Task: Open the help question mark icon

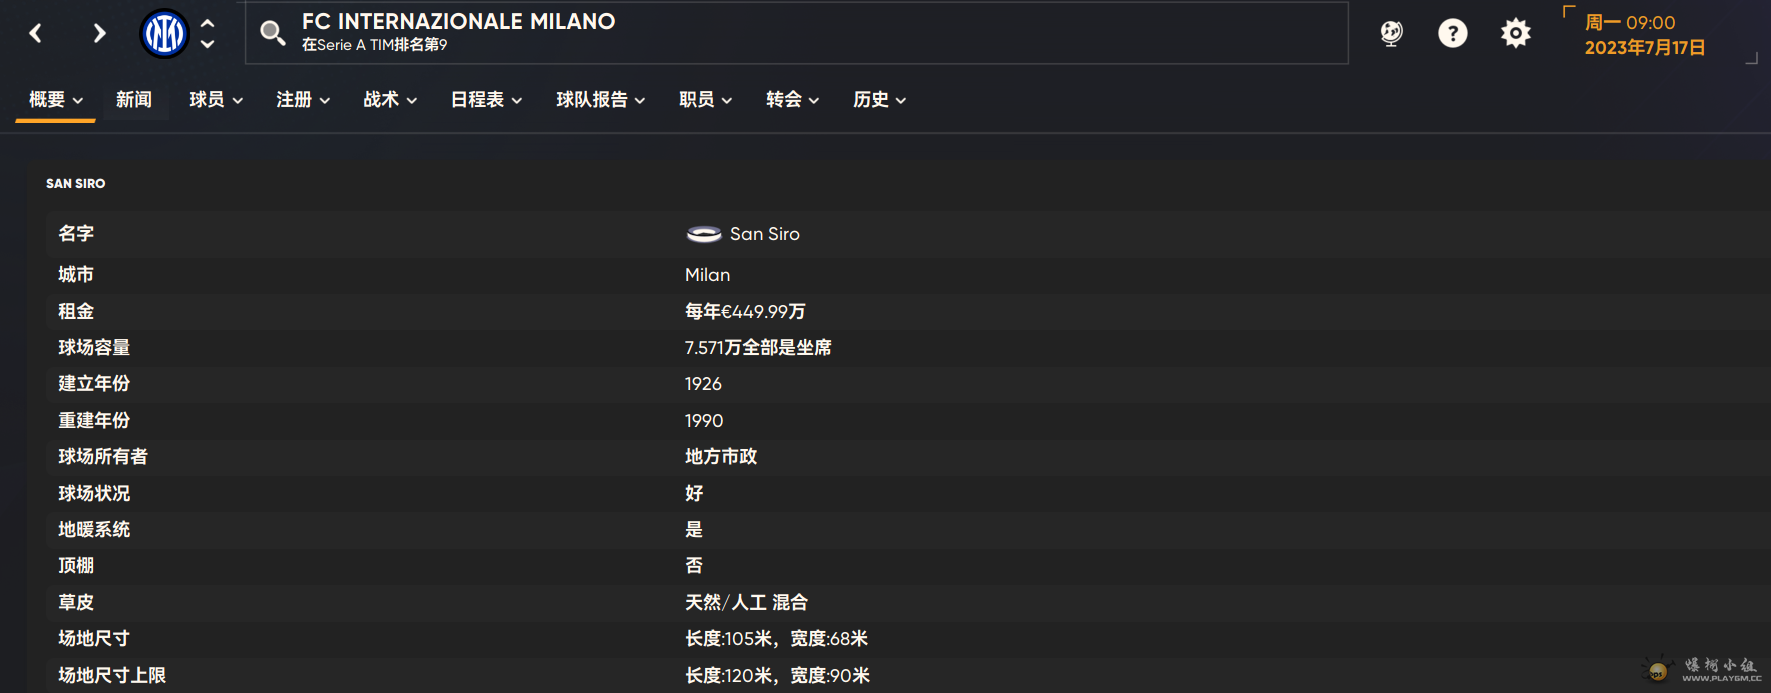Action: (x=1452, y=33)
